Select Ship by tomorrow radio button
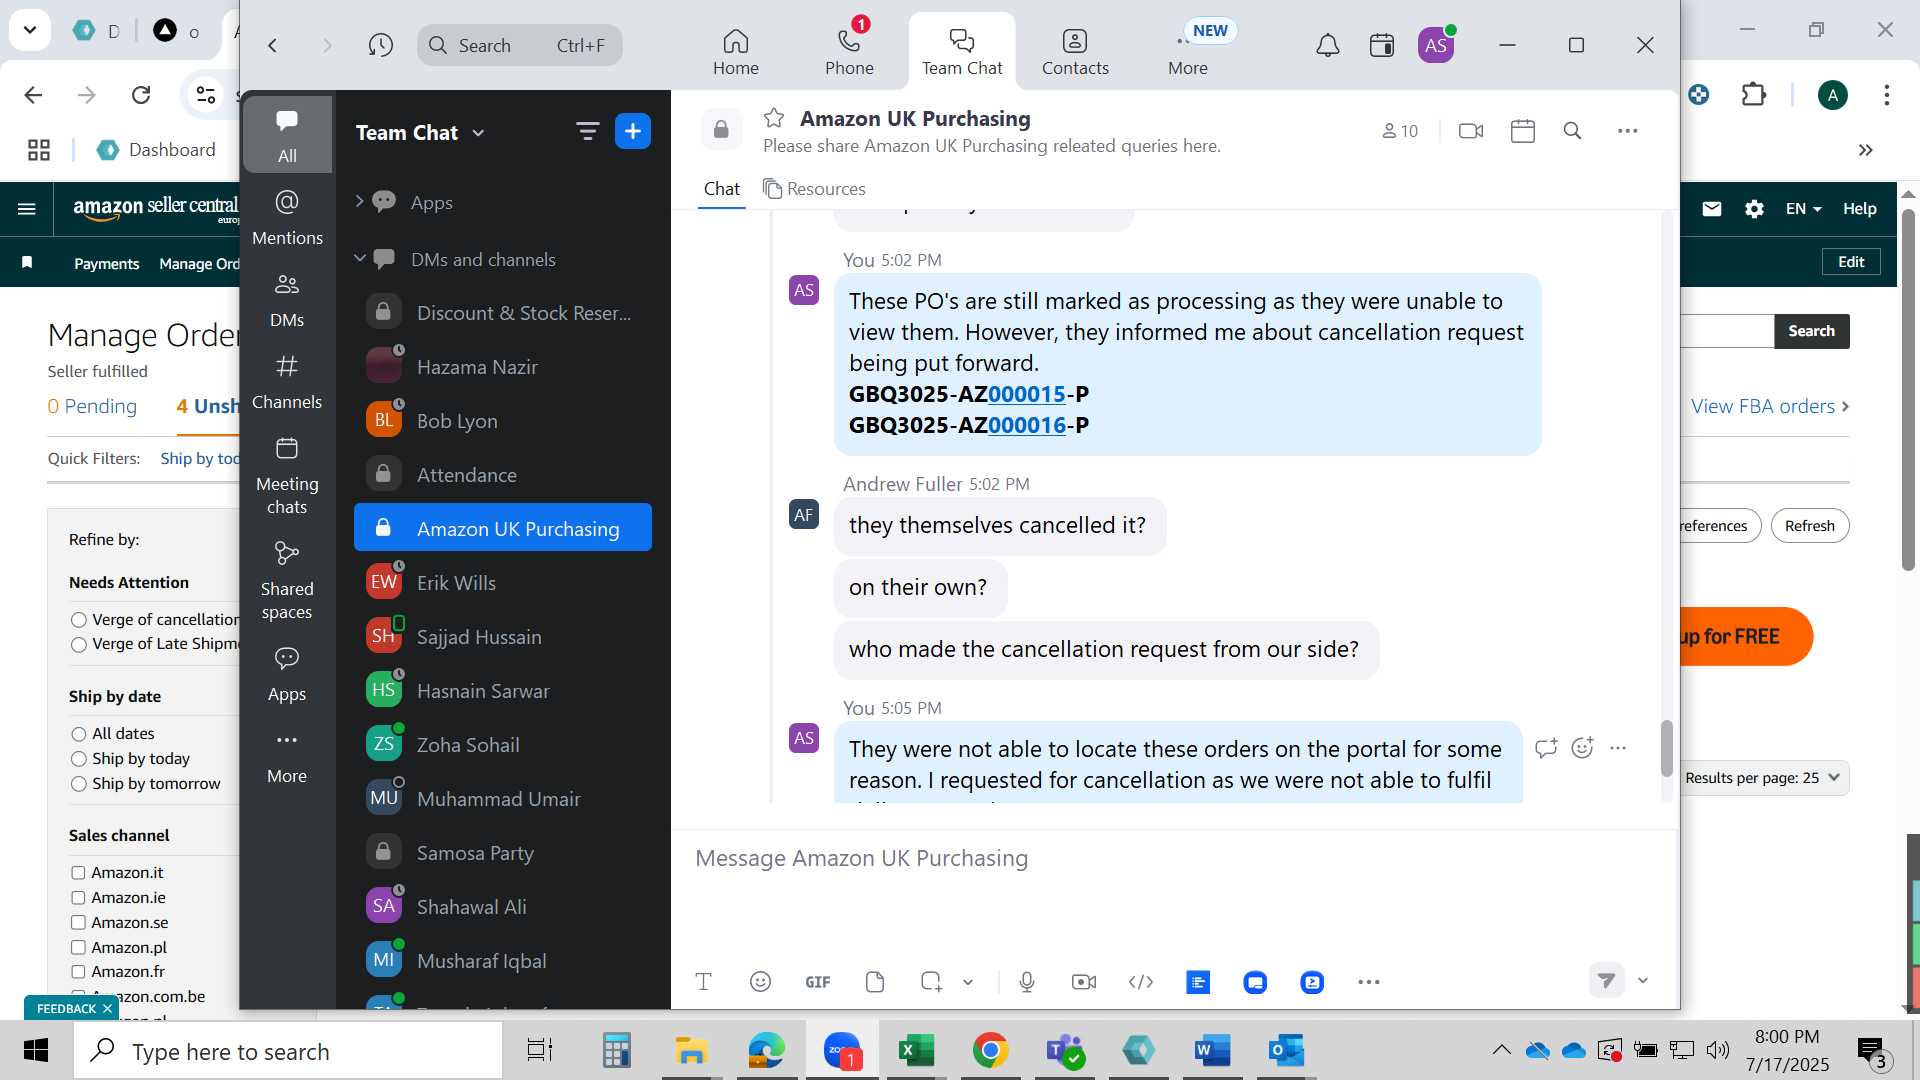This screenshot has width=1920, height=1080. 79,784
